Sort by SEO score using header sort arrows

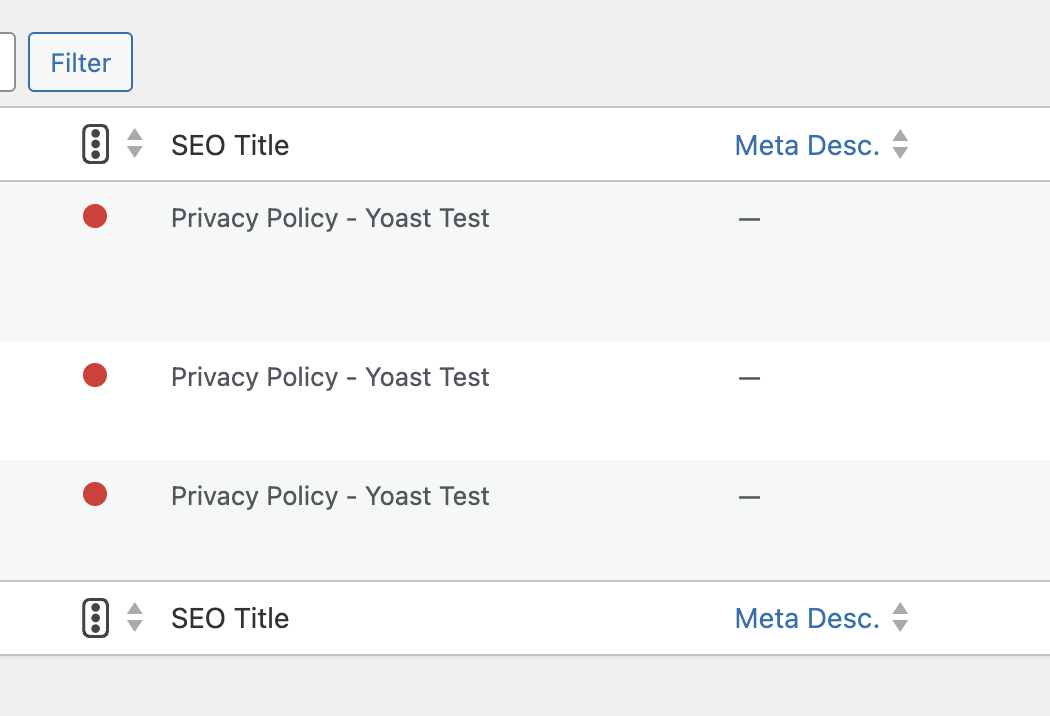[135, 144]
